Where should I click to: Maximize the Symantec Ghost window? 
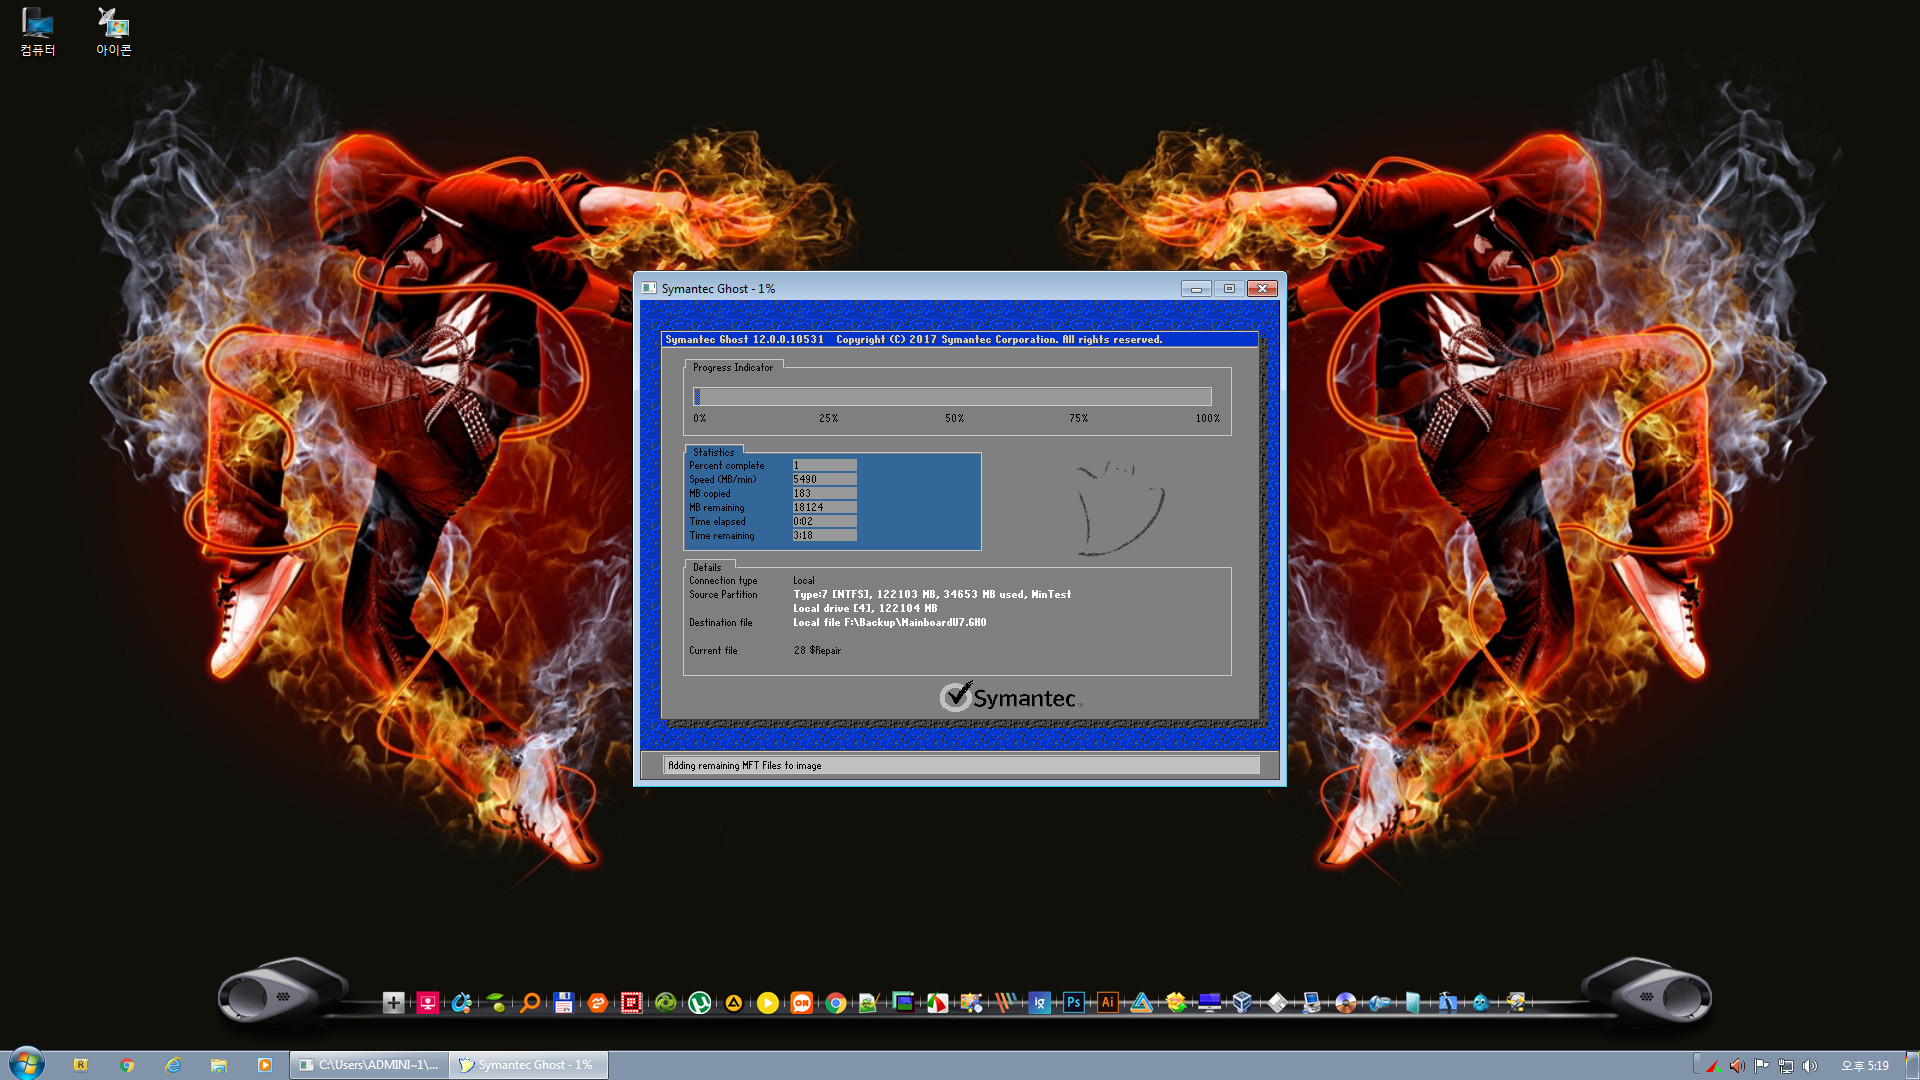coord(1229,289)
